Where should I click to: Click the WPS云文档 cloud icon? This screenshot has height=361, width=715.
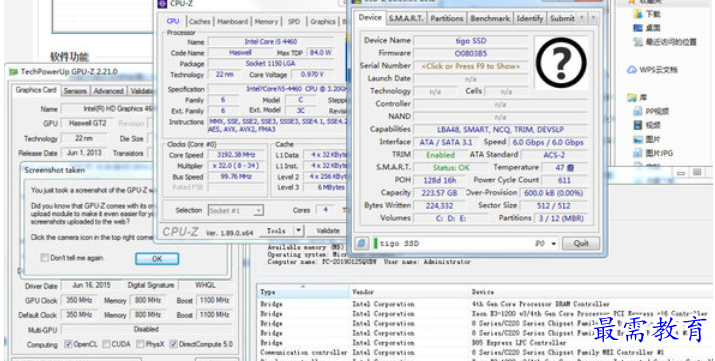pyautogui.click(x=632, y=70)
